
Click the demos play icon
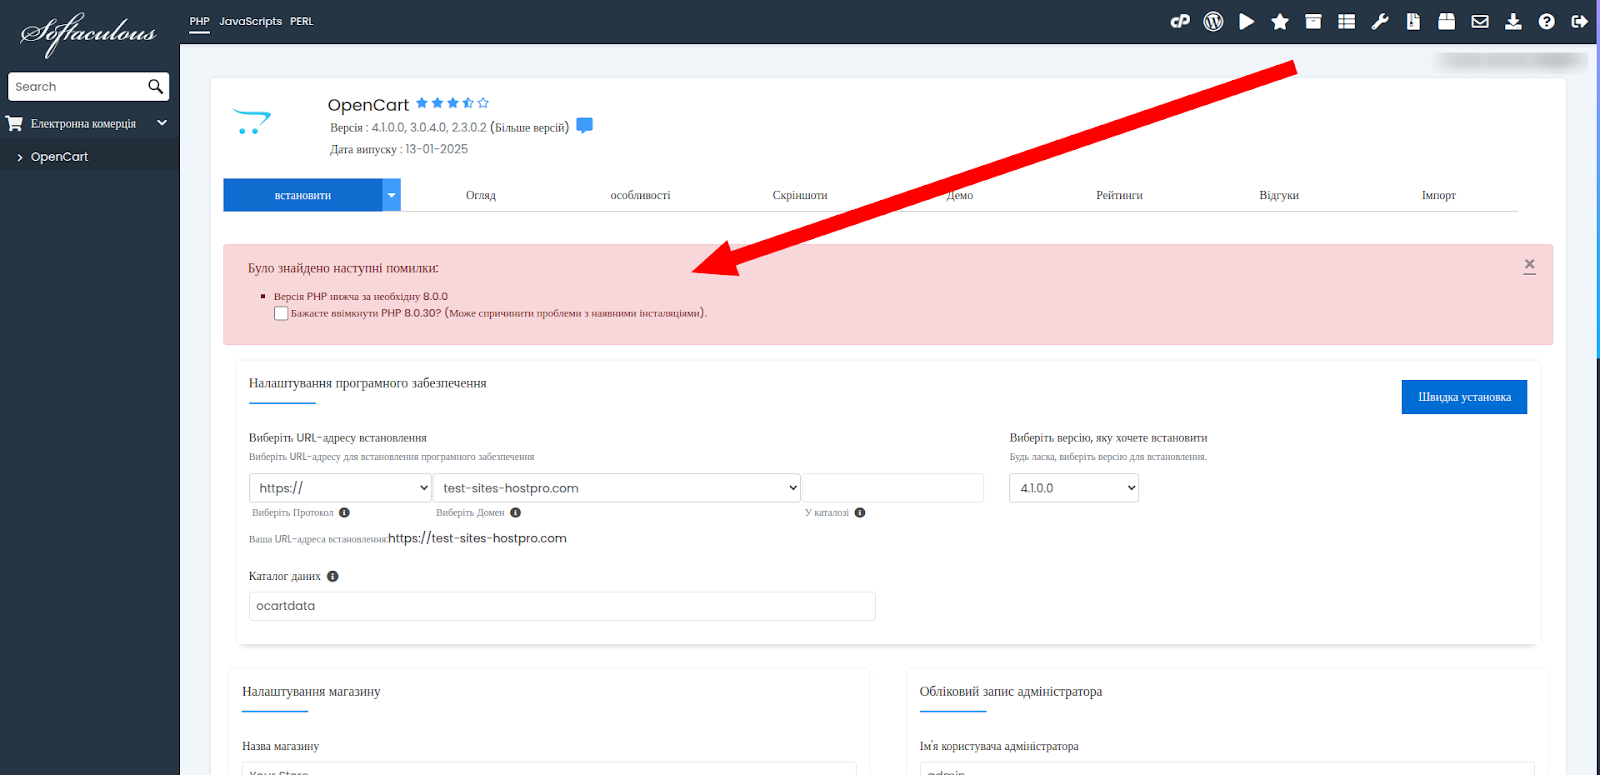[1247, 21]
